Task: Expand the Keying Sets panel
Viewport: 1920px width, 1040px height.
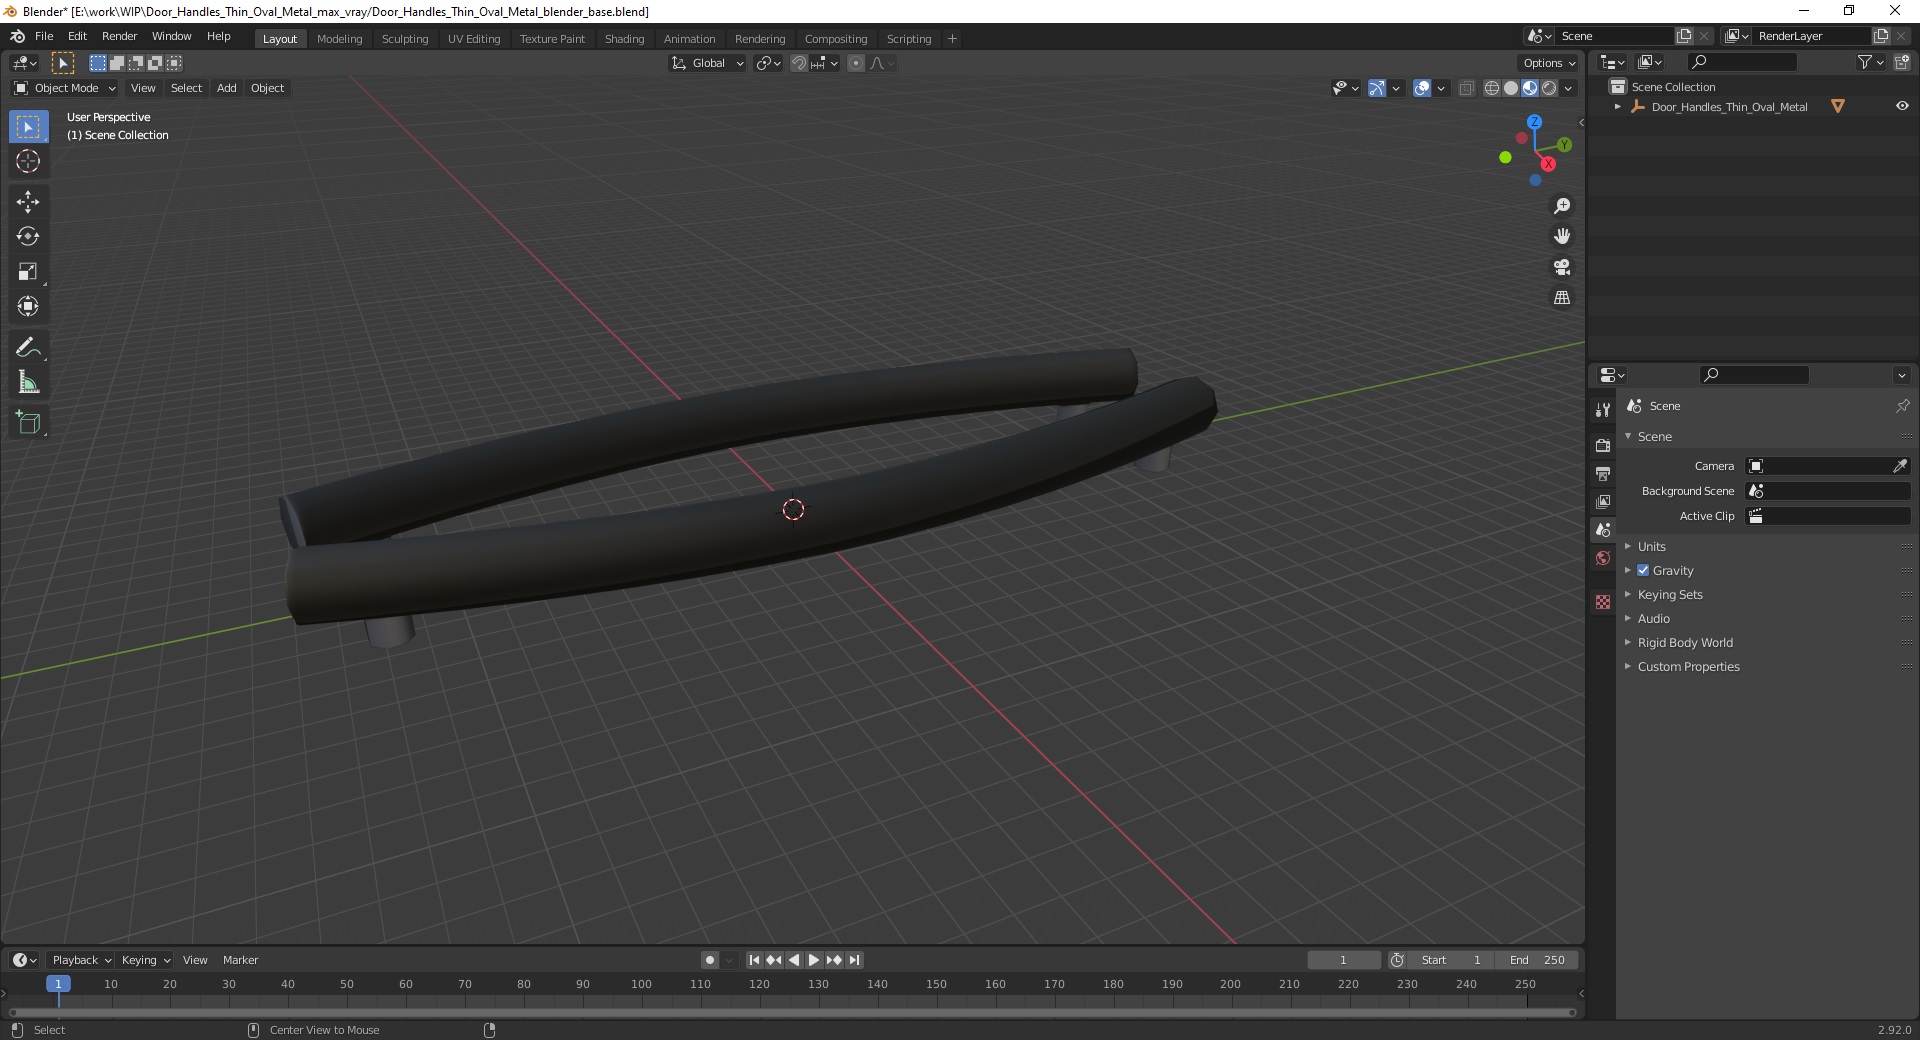Action: pyautogui.click(x=1669, y=594)
